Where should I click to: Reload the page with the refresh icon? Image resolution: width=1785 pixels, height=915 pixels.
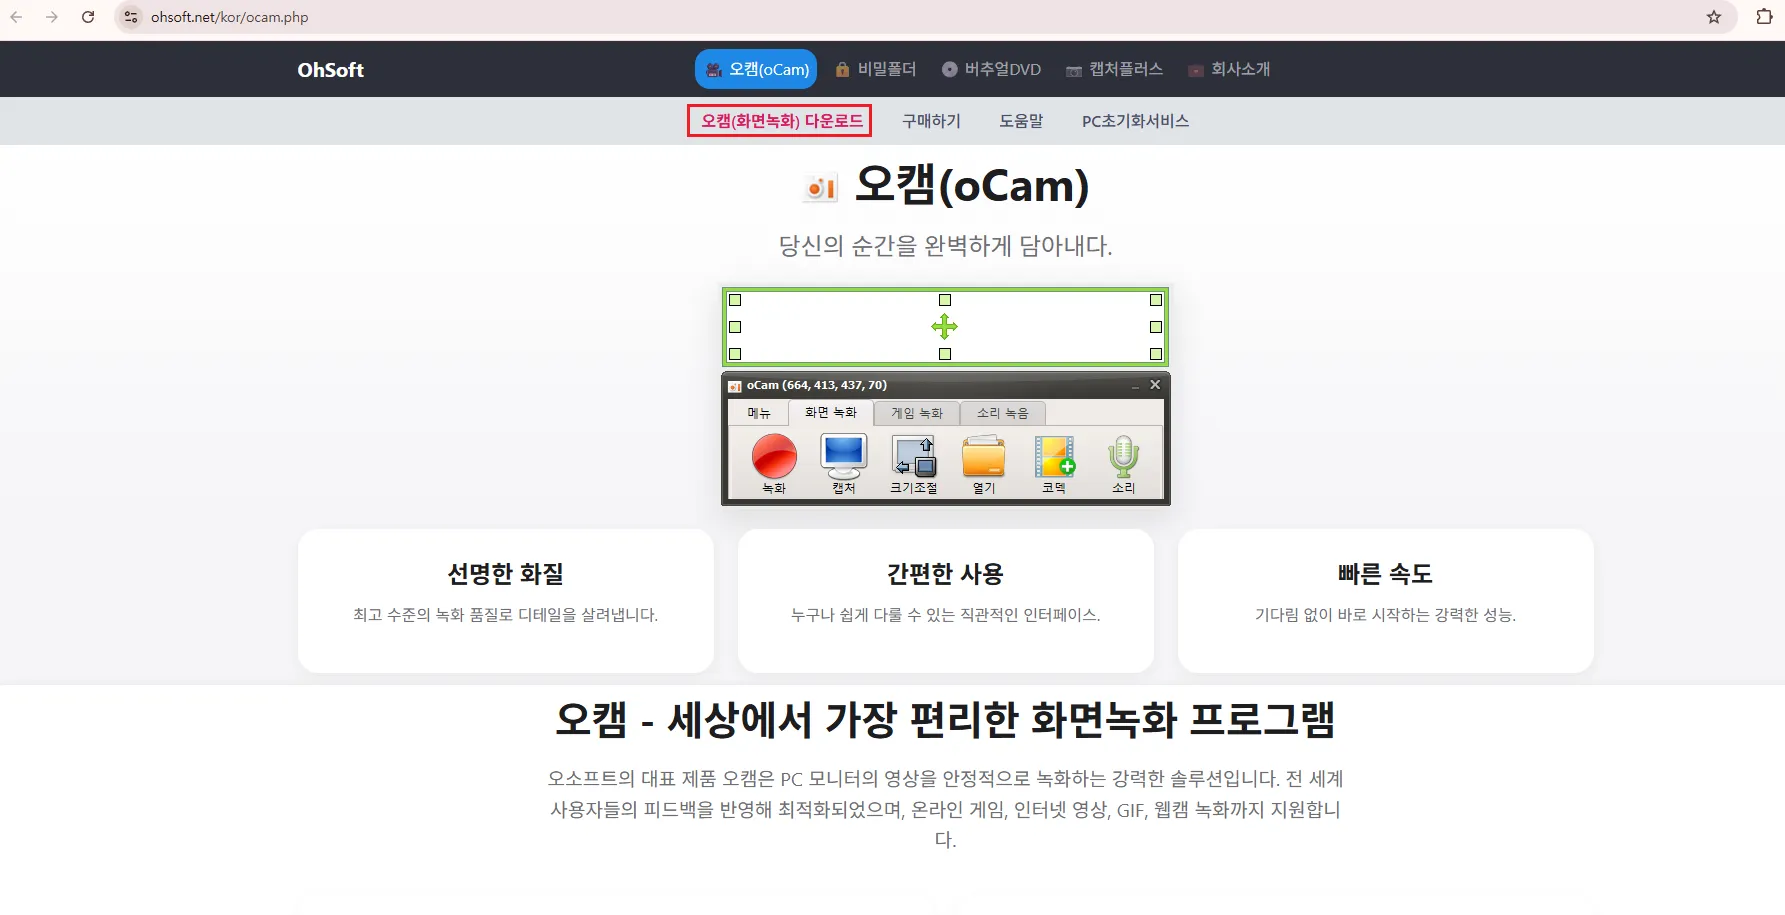point(88,17)
